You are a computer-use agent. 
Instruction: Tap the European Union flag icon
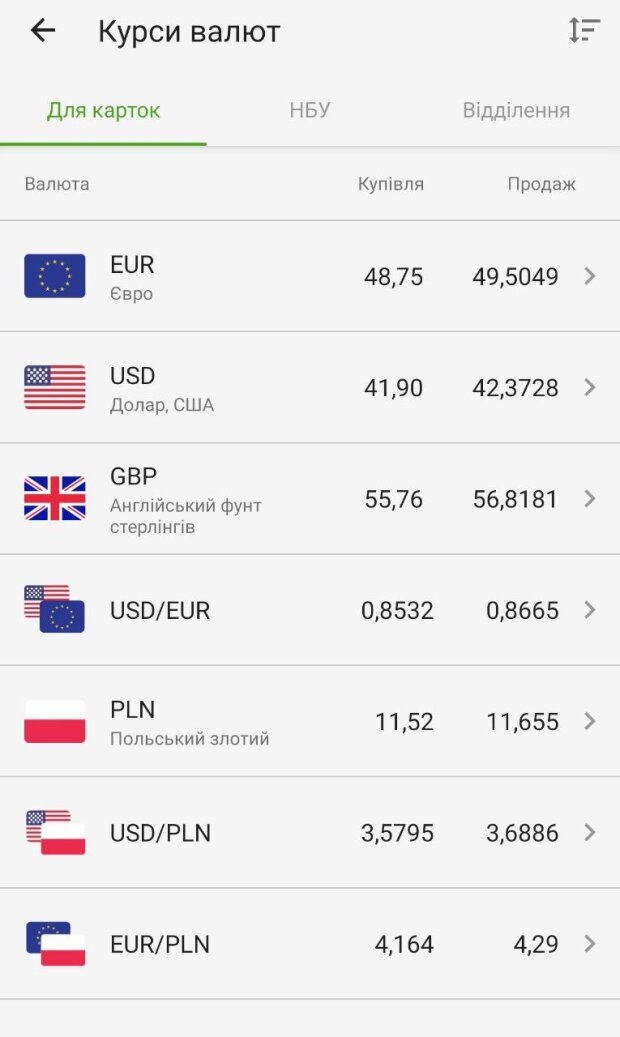pyautogui.click(x=55, y=276)
